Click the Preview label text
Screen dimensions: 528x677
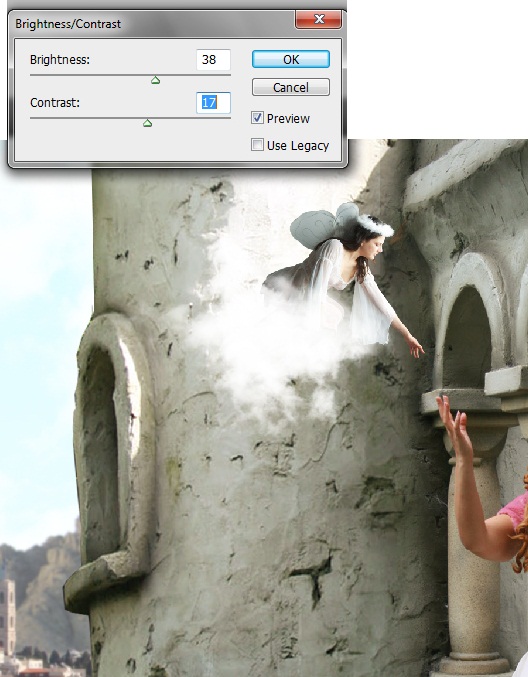(288, 118)
